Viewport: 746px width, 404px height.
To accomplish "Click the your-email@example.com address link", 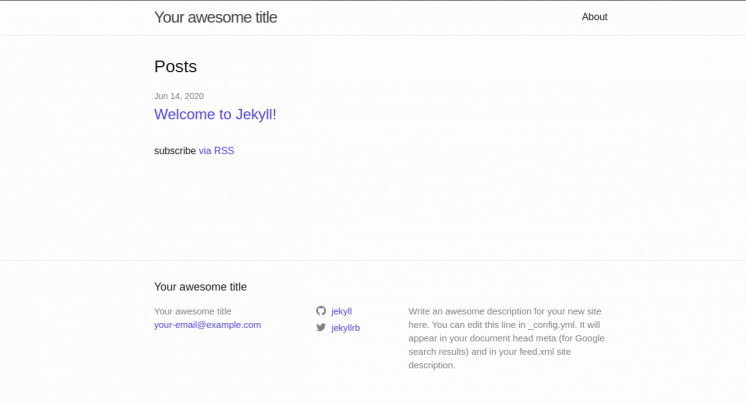I will [x=207, y=325].
